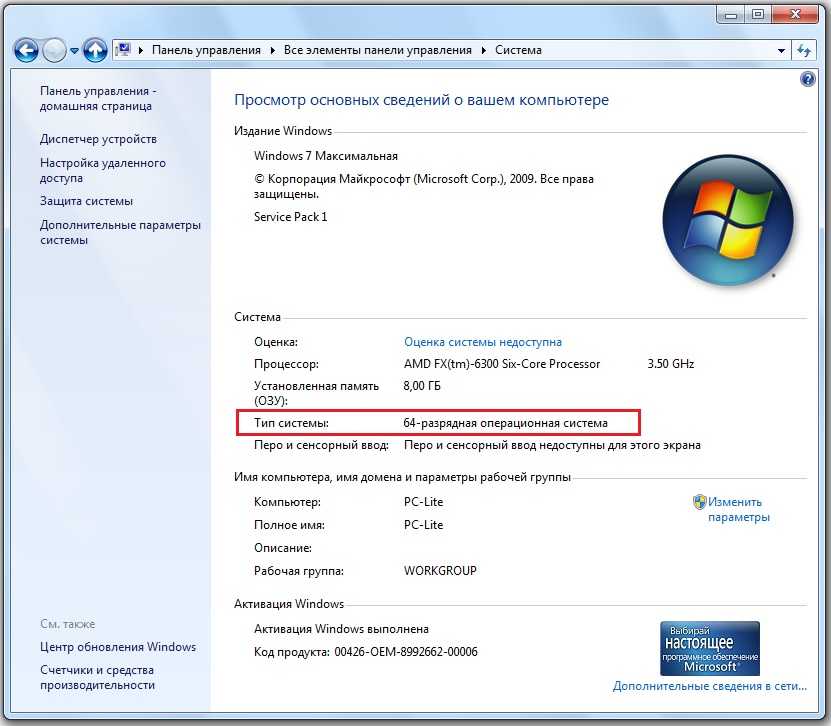Click the genuine Microsoft software badge

[709, 648]
